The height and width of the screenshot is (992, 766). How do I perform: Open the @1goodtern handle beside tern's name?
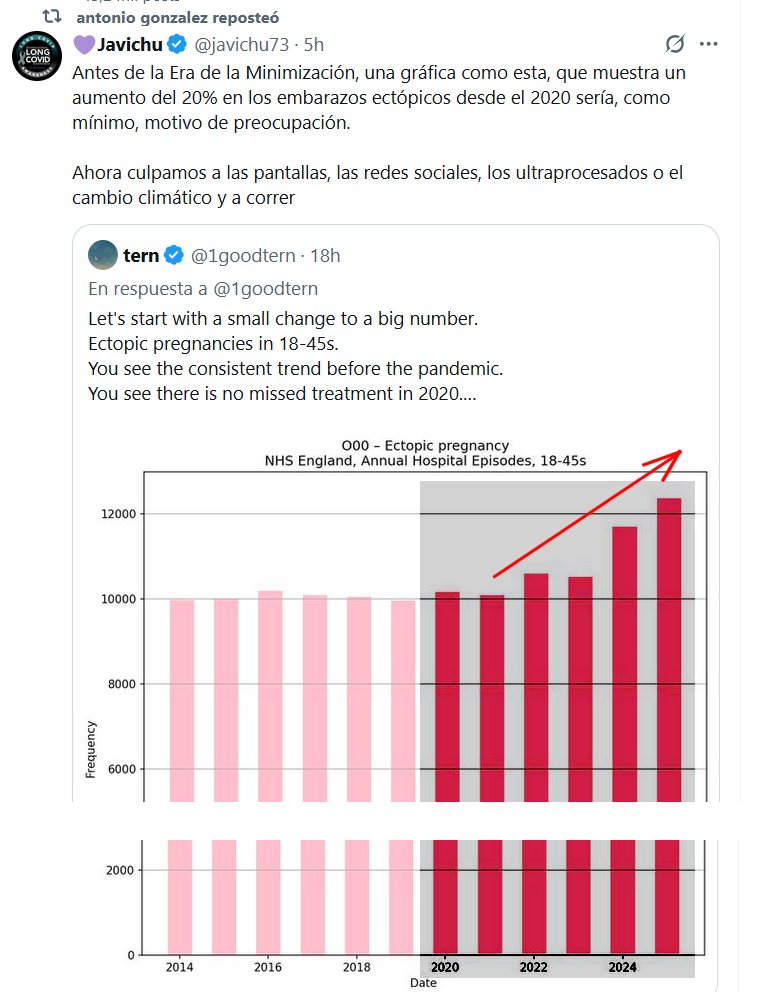(x=243, y=256)
